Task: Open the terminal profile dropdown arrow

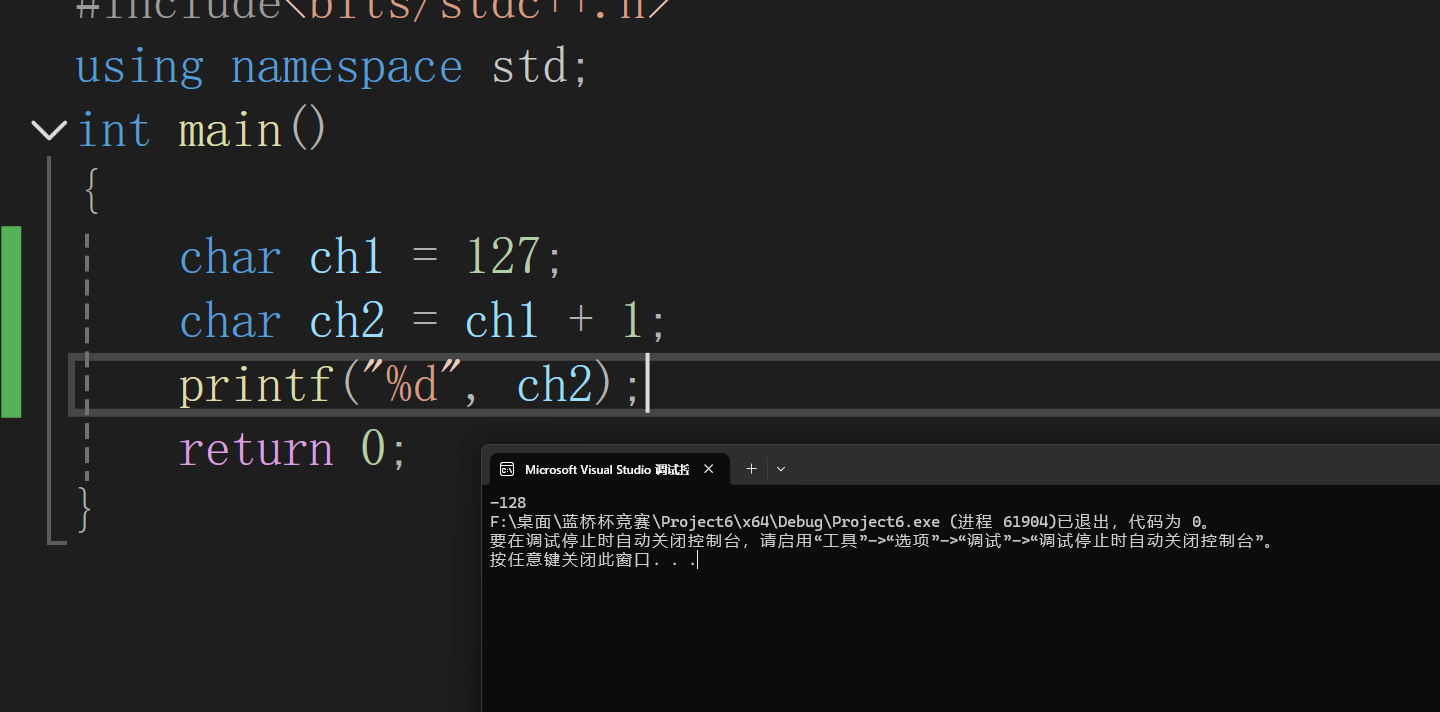Action: (781, 468)
